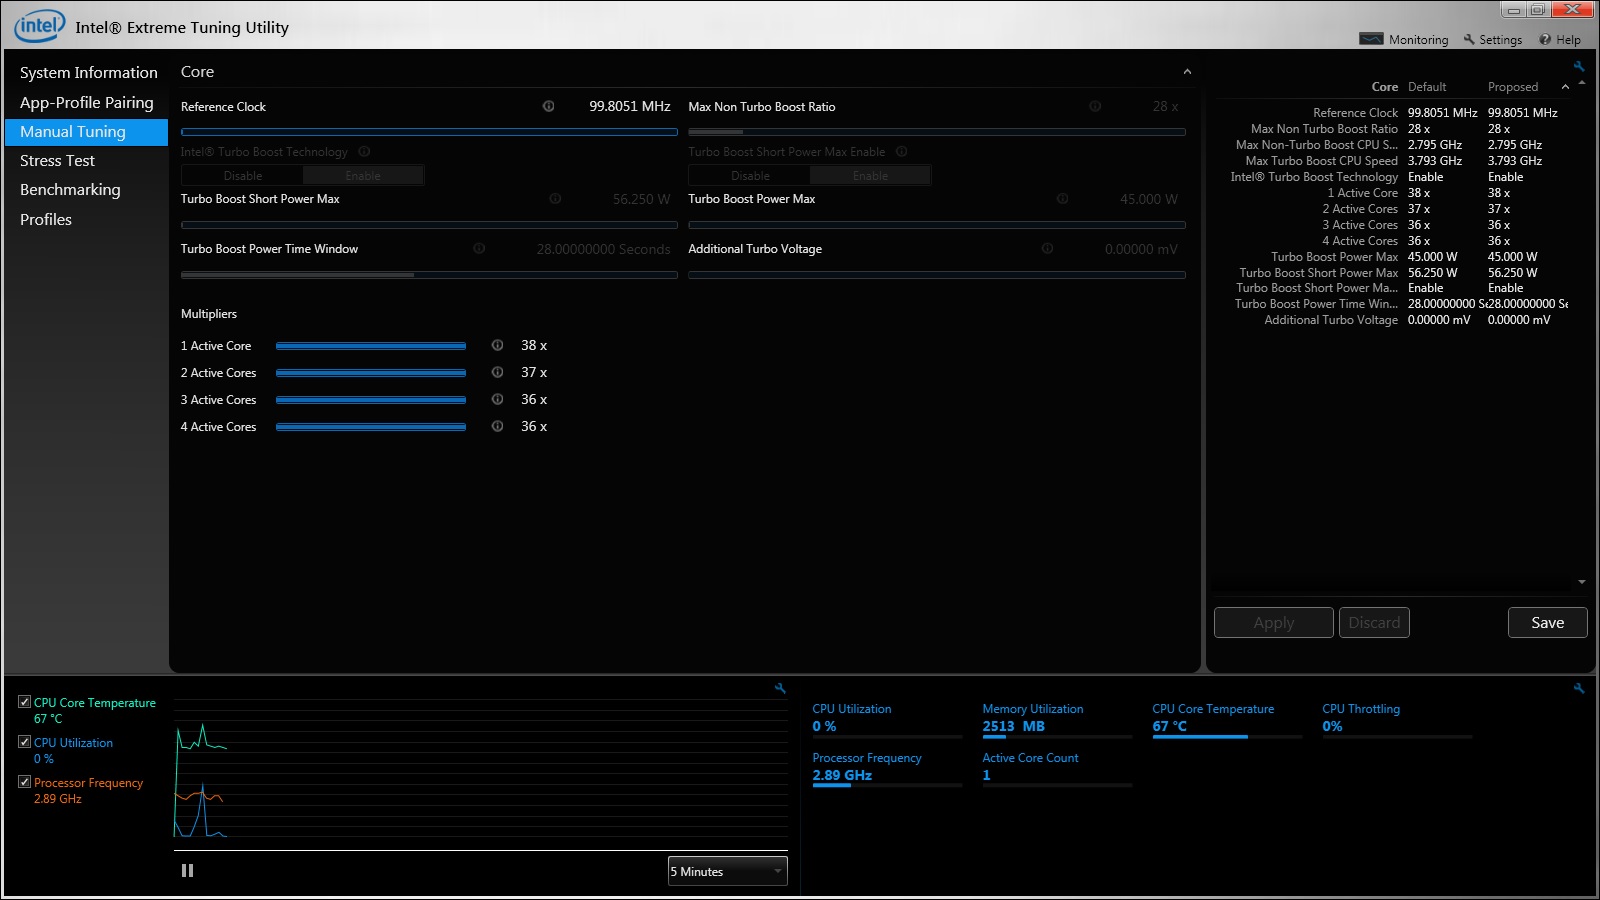Click 3 Active Cores info icon
This screenshot has width=1600, height=900.
coord(497,399)
